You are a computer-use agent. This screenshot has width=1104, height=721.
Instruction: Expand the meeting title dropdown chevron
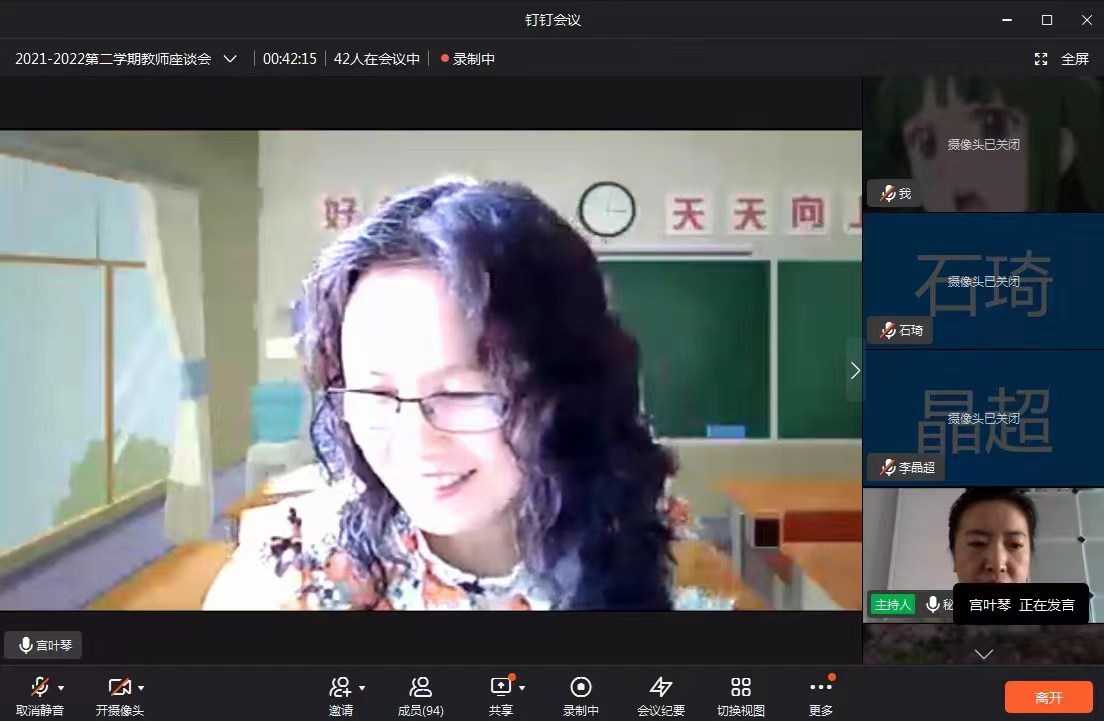coord(230,59)
